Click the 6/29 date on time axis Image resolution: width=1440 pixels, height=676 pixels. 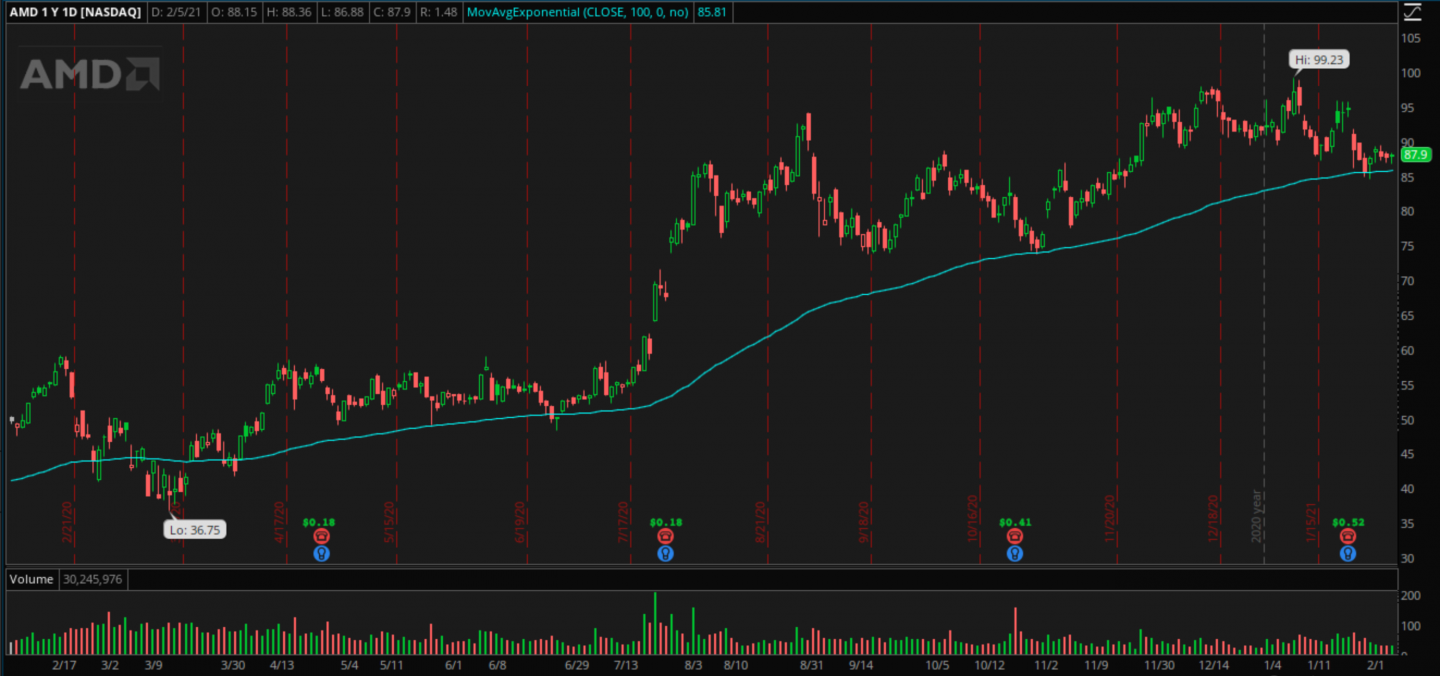coord(577,665)
